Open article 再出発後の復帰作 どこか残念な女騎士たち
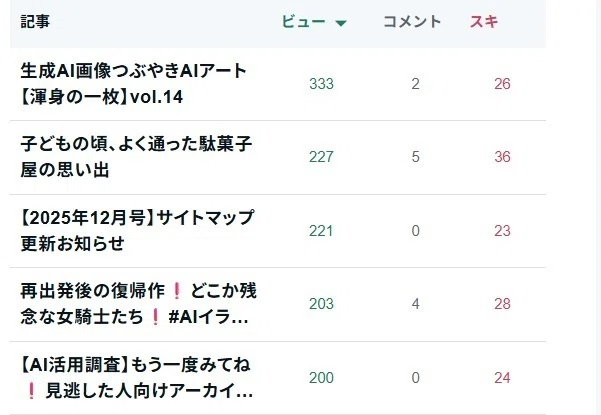The width and height of the screenshot is (601, 415). 138,304
